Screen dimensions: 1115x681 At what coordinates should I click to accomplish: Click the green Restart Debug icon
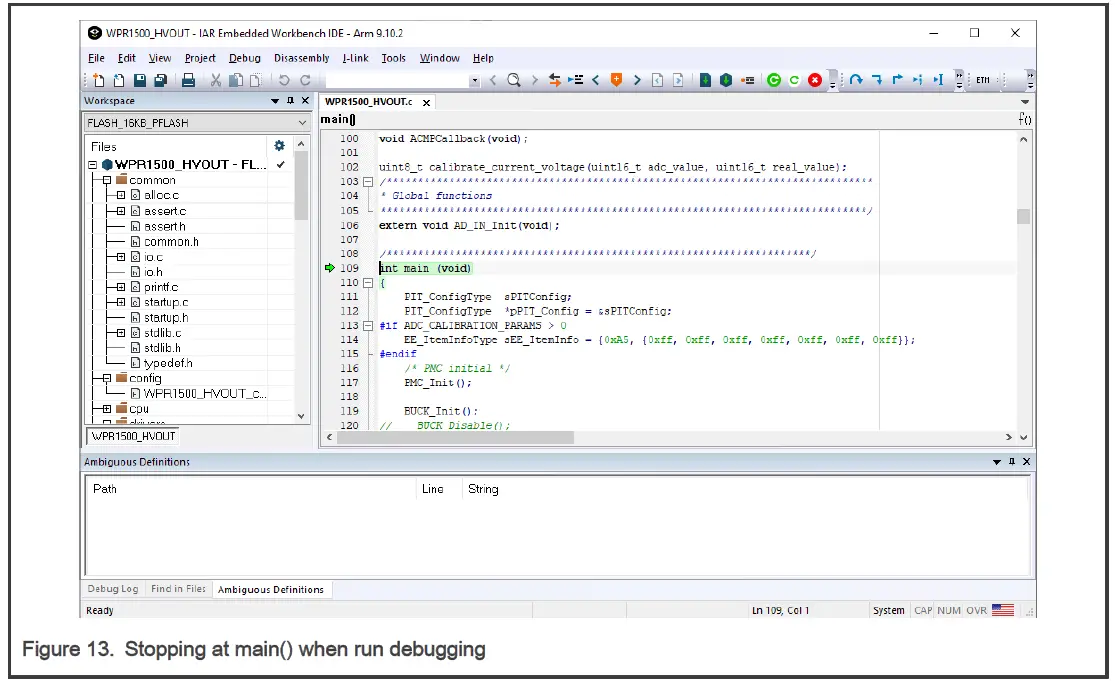773,80
